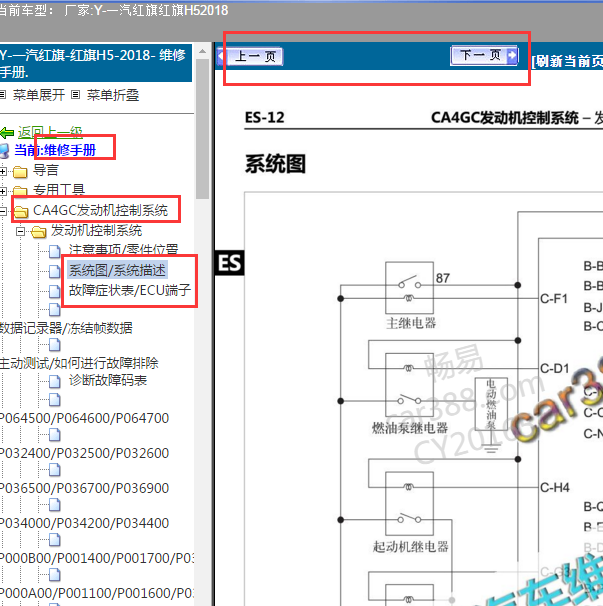The image size is (603, 606).
Task: Click 菜单折叠 to collapse menu
Action: point(112,95)
